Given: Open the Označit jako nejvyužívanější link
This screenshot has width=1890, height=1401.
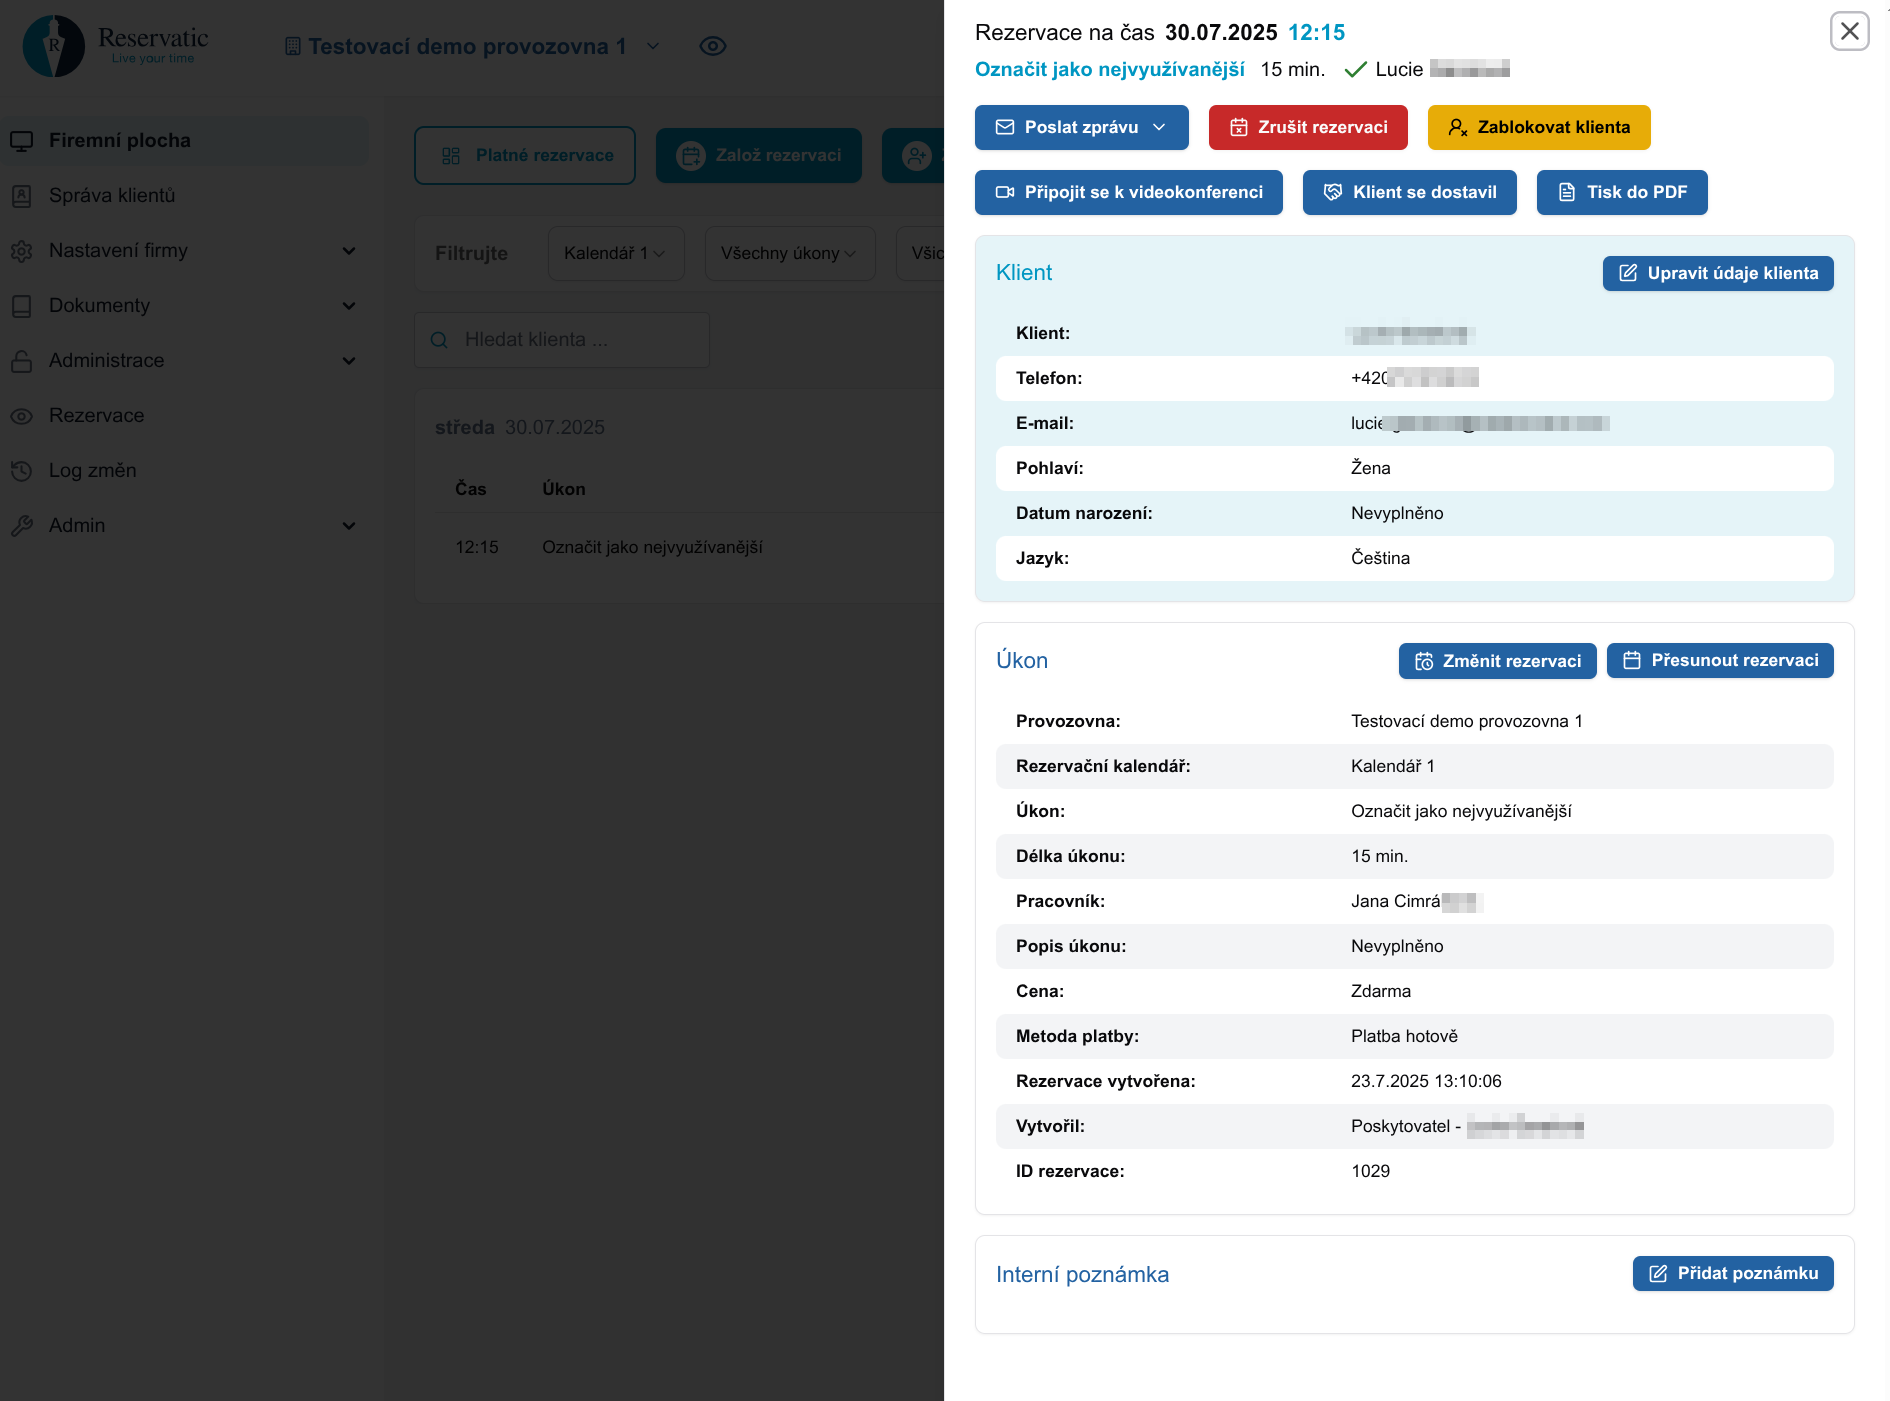Looking at the screenshot, I should pos(1109,69).
